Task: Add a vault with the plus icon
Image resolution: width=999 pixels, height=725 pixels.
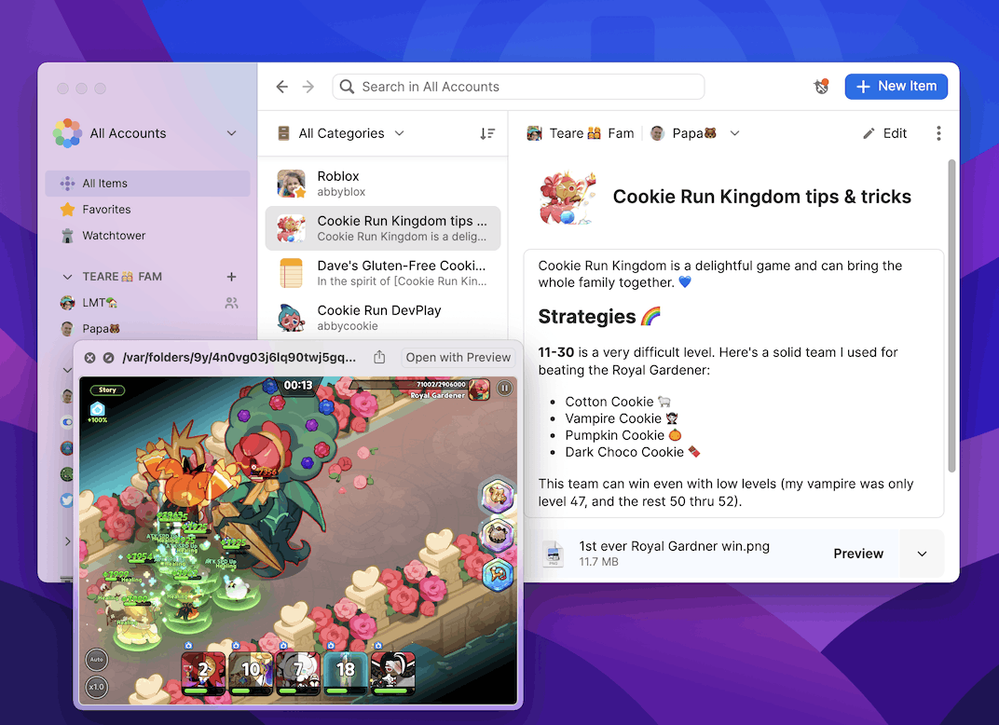Action: tap(231, 276)
